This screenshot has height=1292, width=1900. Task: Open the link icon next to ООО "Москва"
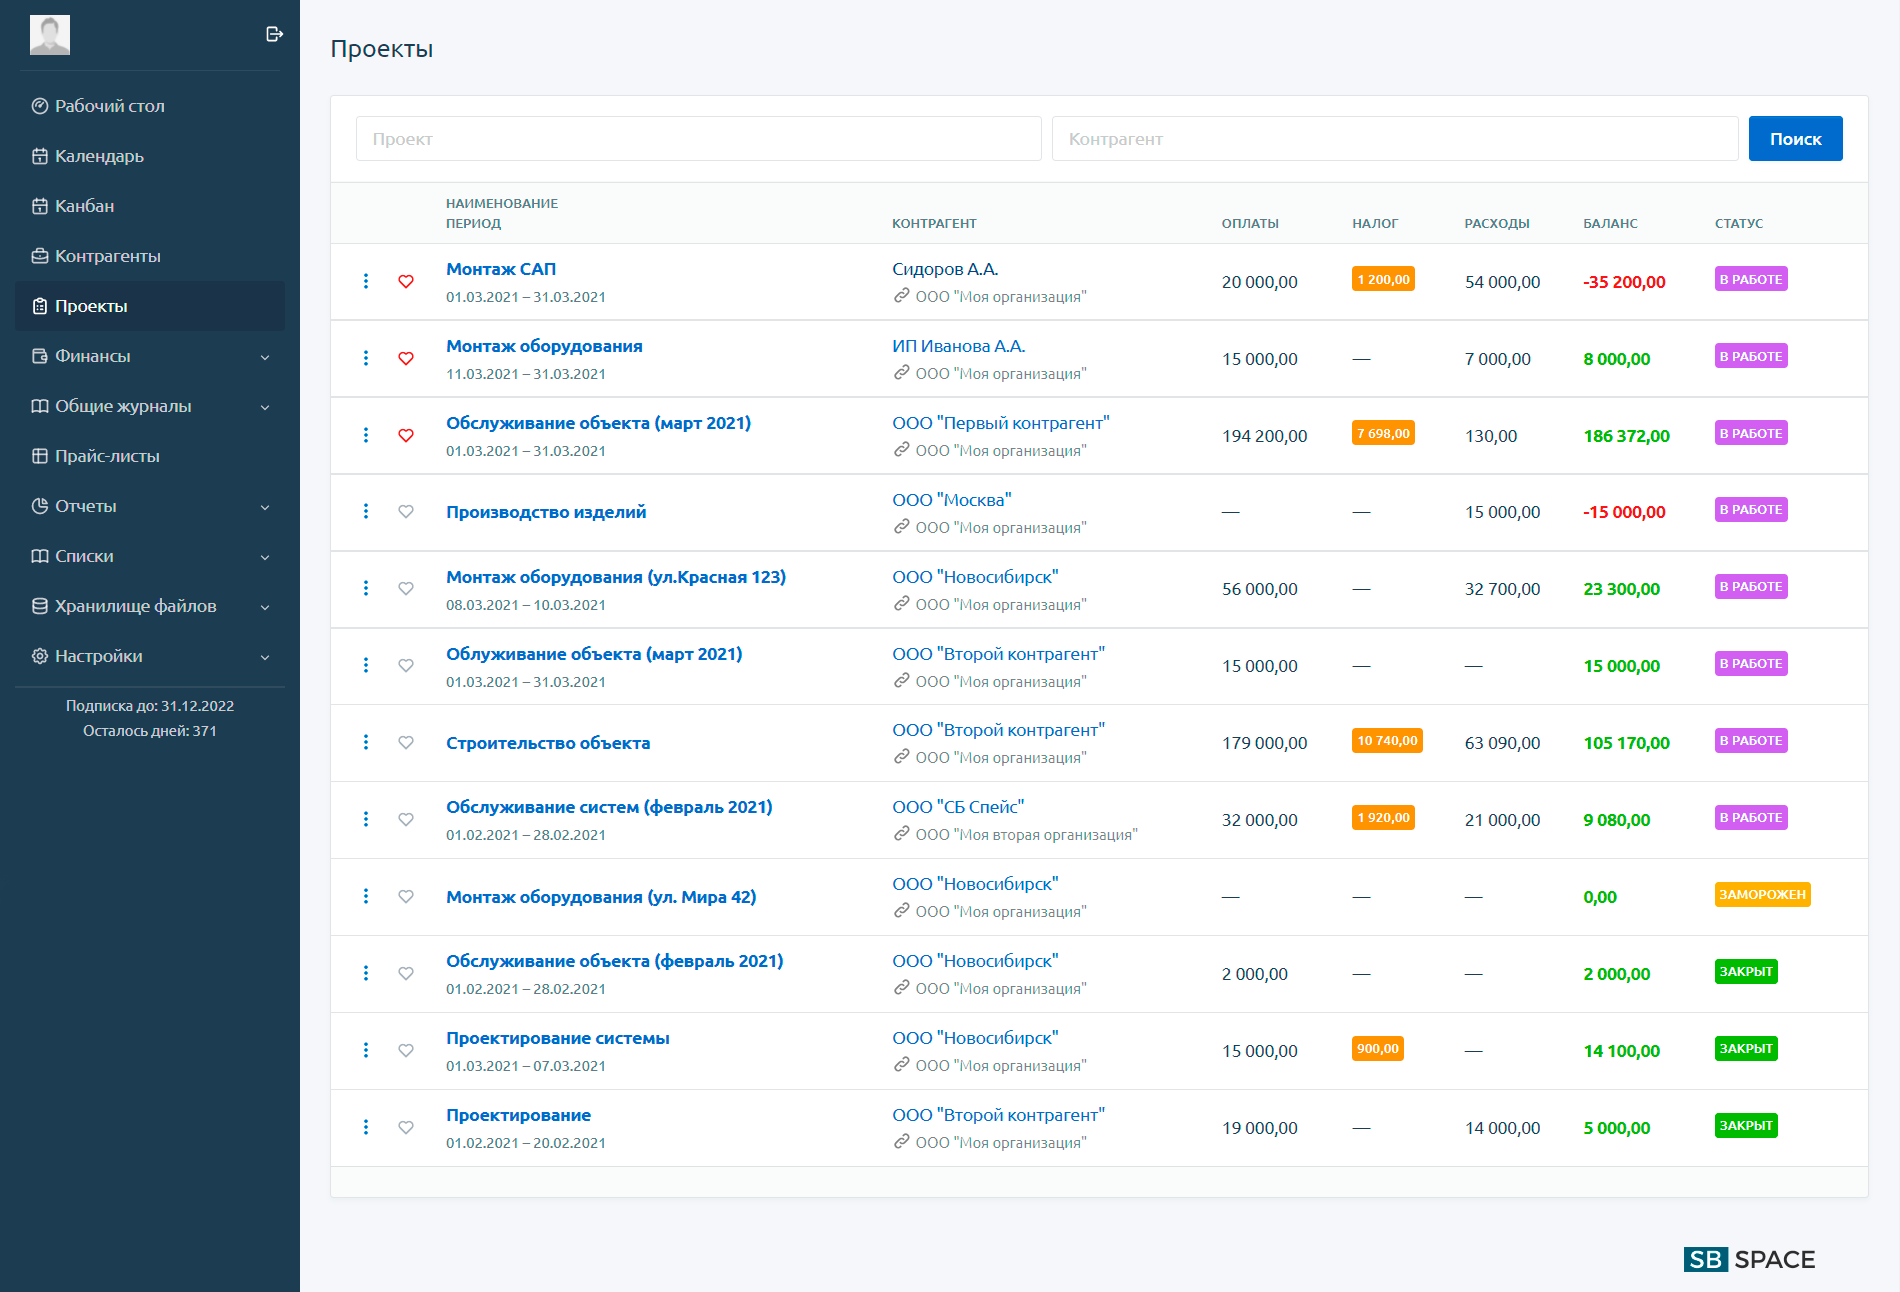click(x=902, y=527)
